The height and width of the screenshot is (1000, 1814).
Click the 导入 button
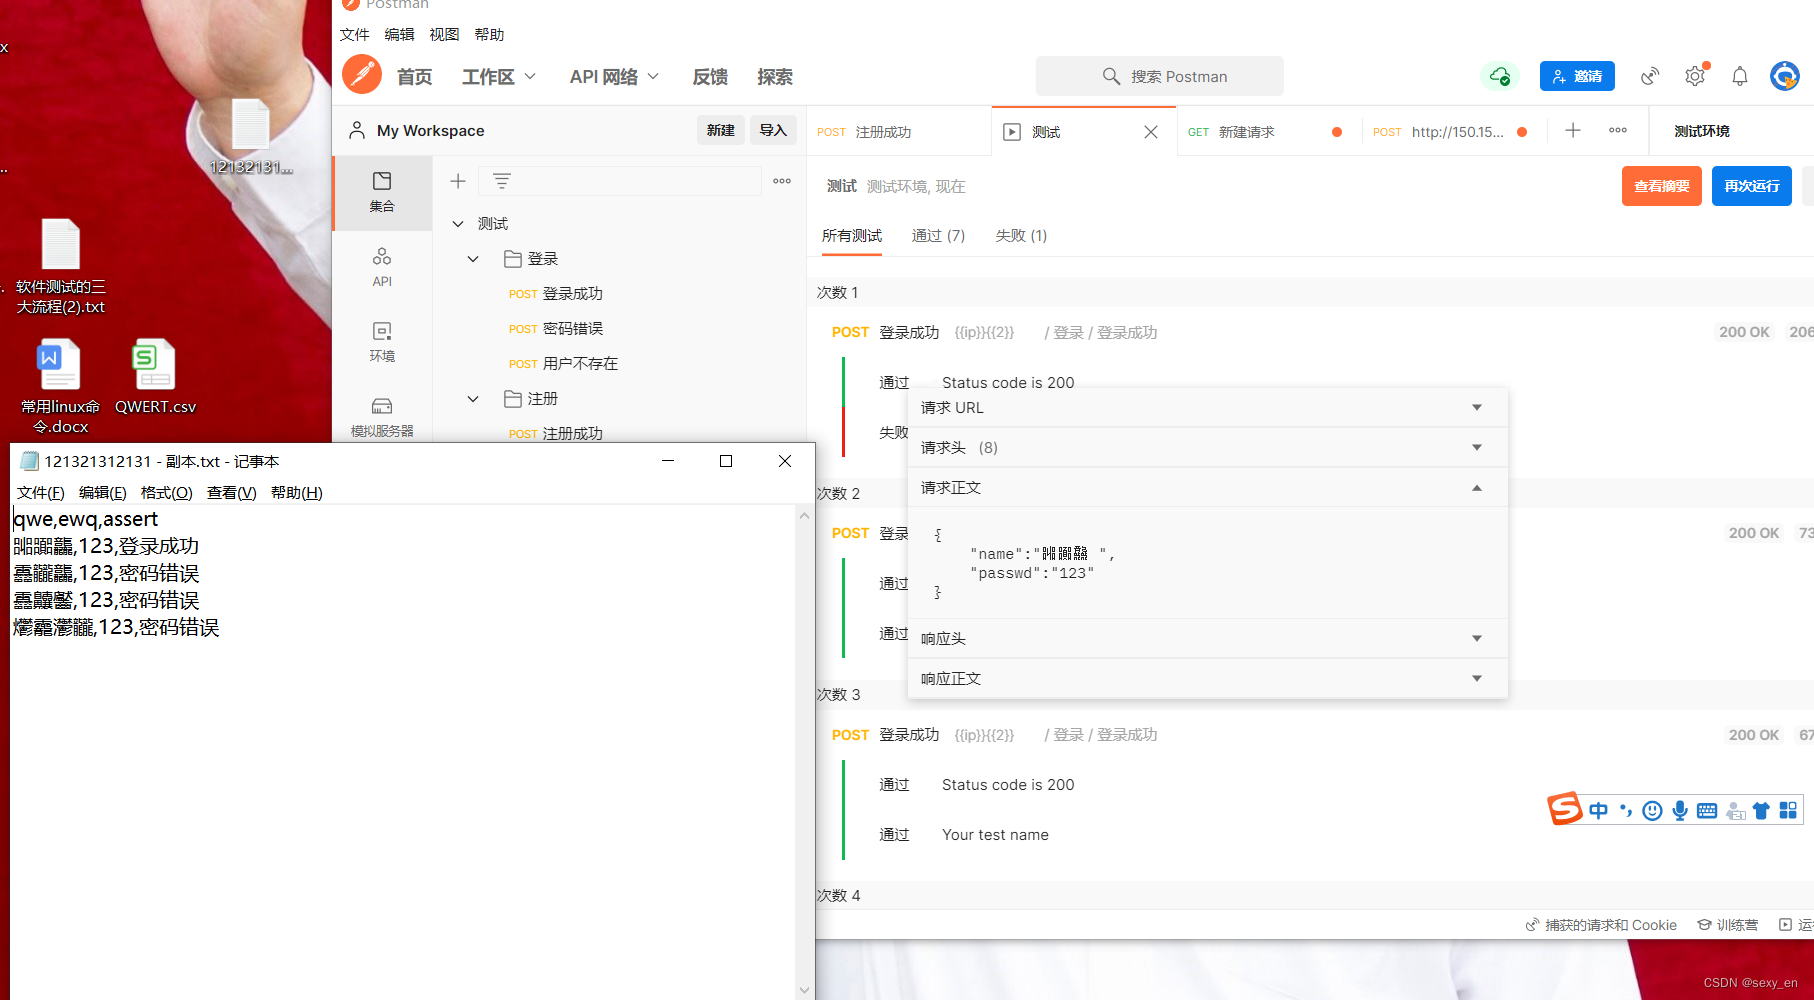773,130
